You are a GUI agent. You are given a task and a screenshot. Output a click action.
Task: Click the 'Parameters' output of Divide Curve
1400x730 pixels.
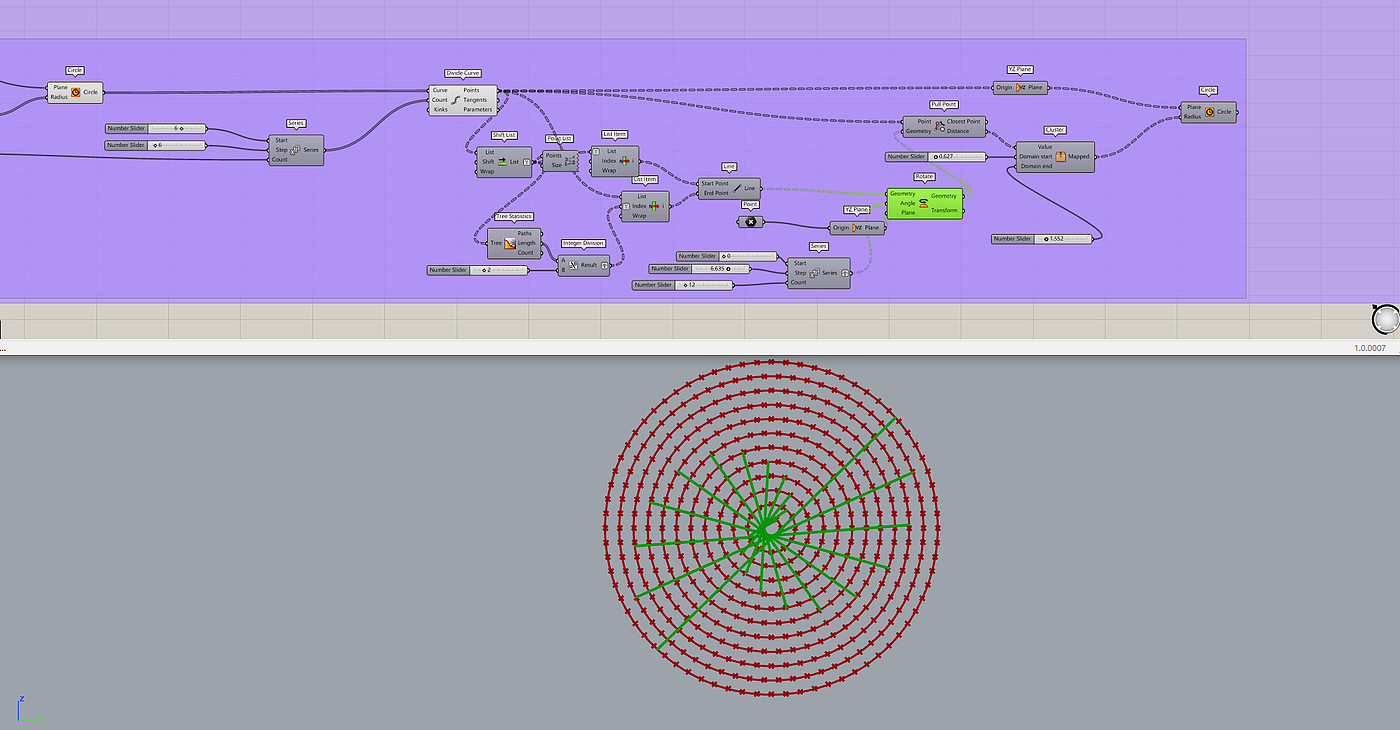(x=478, y=109)
